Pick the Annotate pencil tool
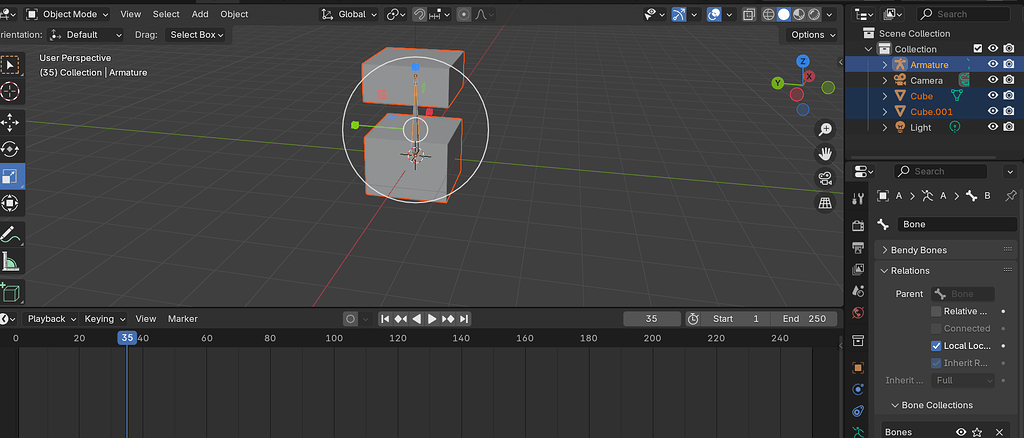1024x438 pixels. pyautogui.click(x=11, y=234)
